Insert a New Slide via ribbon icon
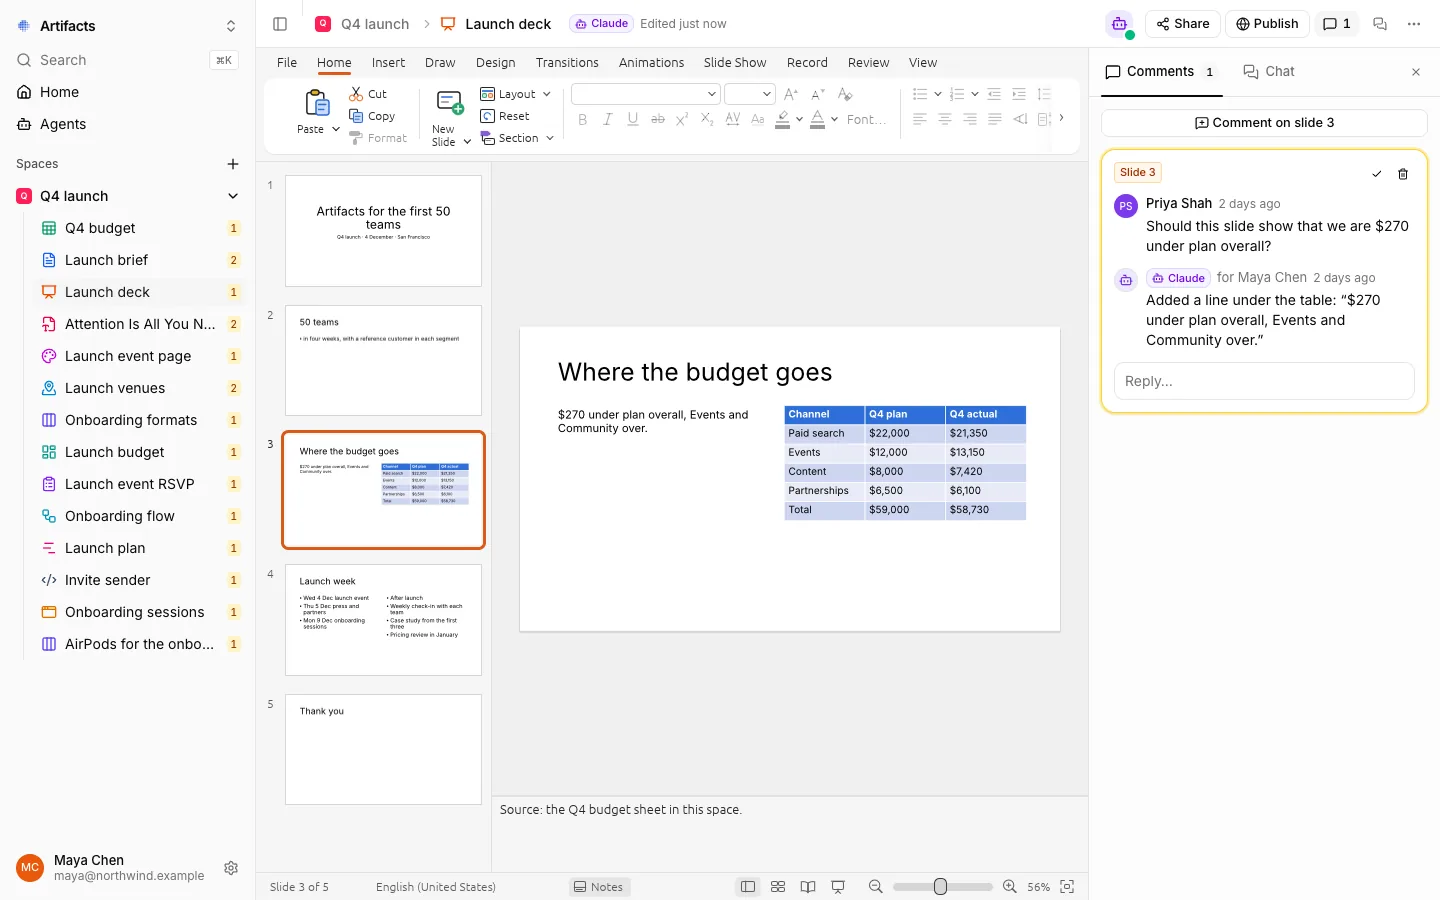 pos(450,103)
